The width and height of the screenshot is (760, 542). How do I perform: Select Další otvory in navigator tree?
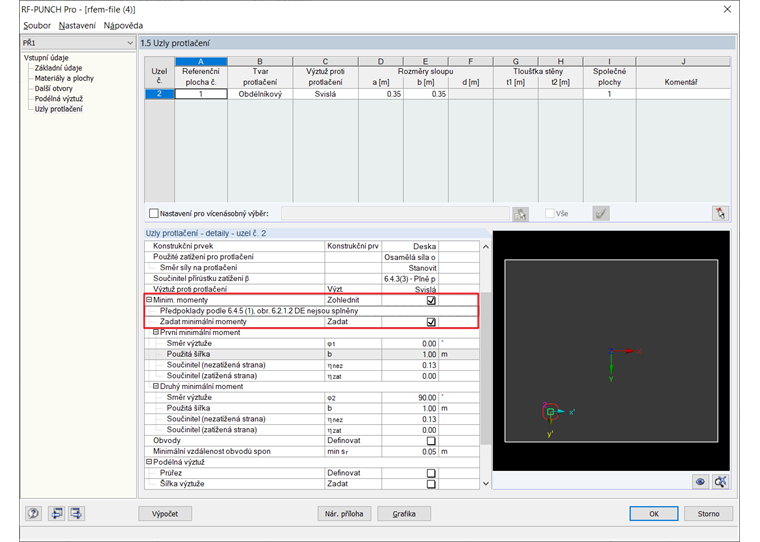click(x=53, y=88)
